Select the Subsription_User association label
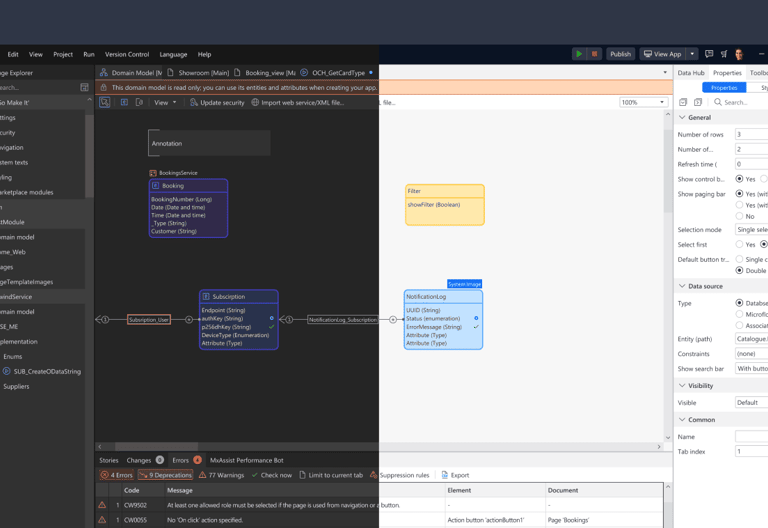768x528 pixels. tap(149, 319)
